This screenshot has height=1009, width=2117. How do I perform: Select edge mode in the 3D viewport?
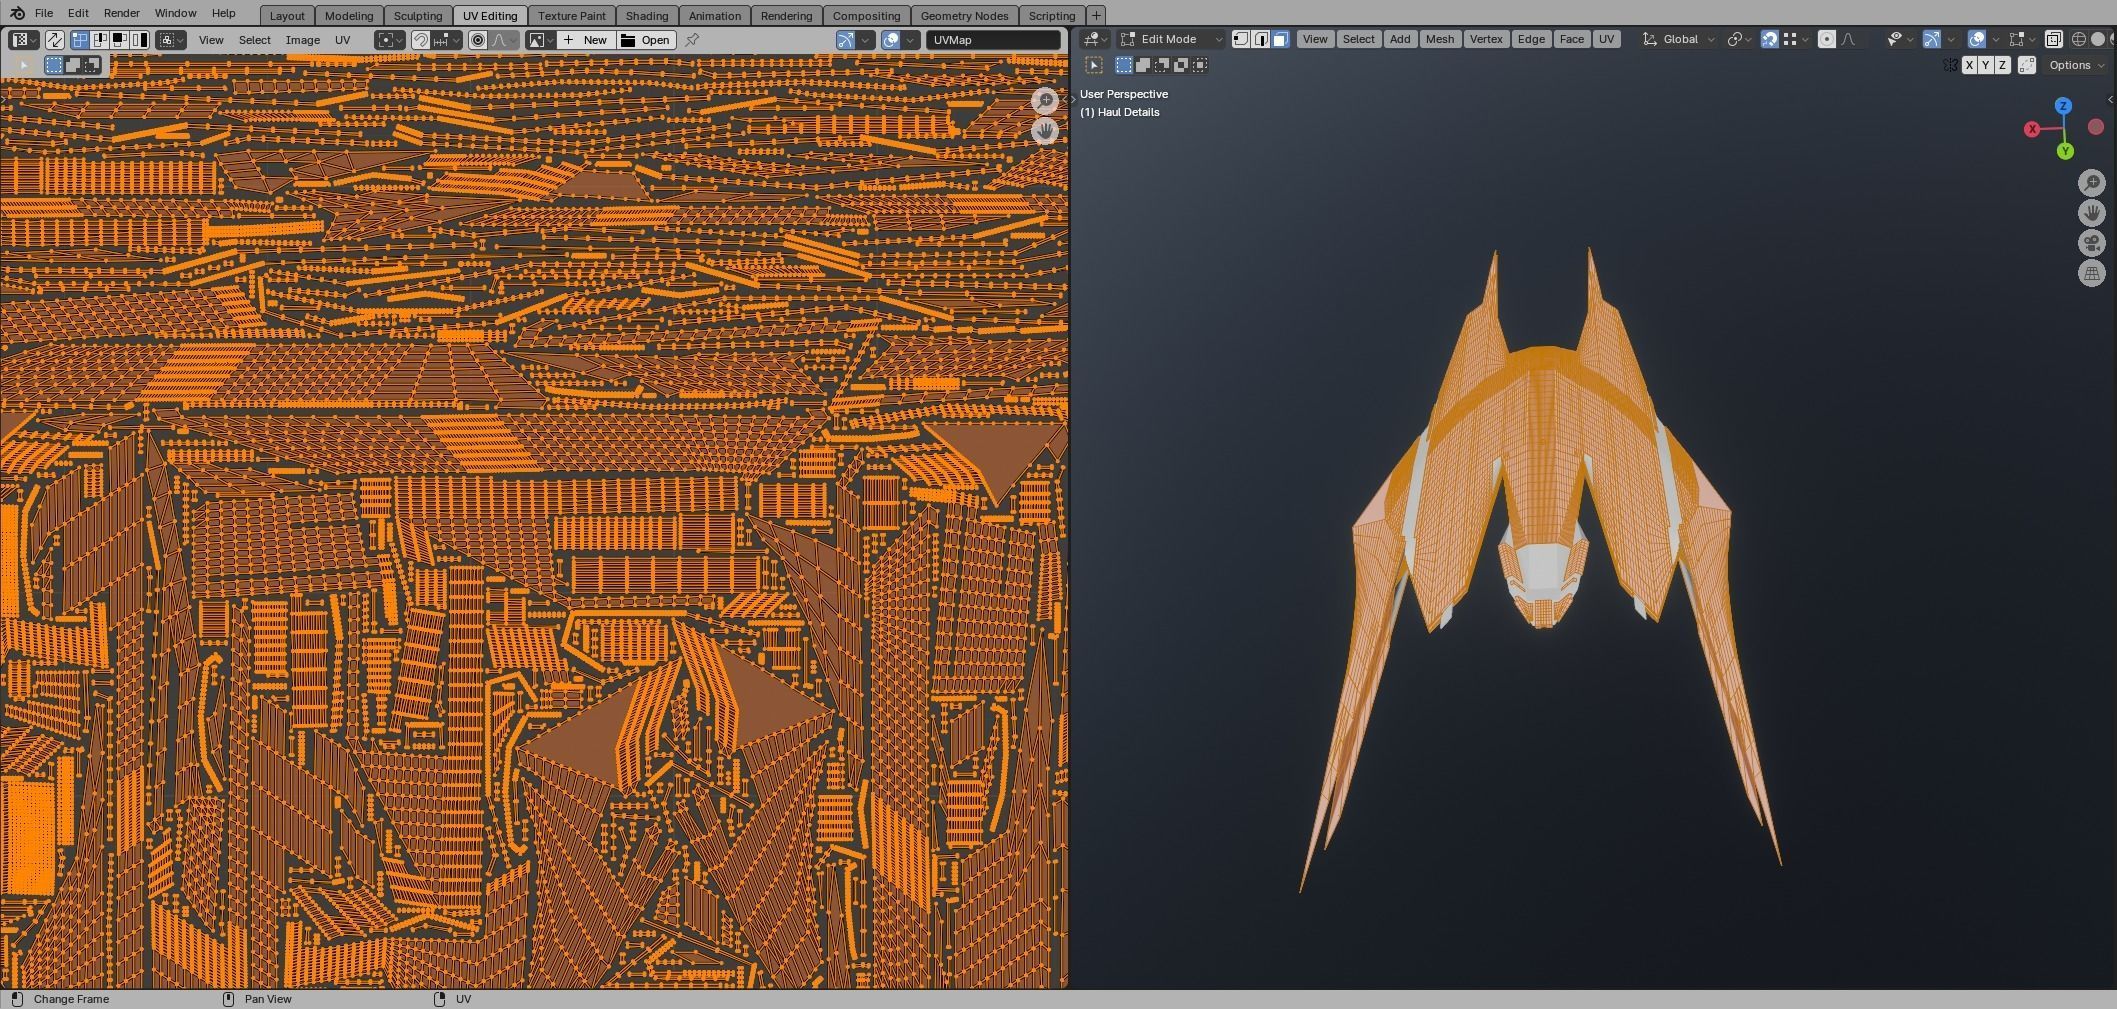click(1261, 39)
